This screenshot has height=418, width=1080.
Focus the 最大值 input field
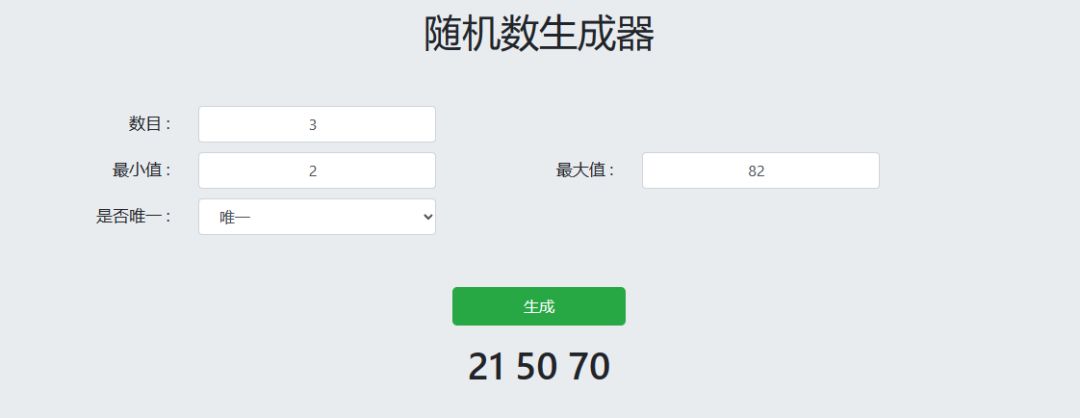(x=760, y=171)
